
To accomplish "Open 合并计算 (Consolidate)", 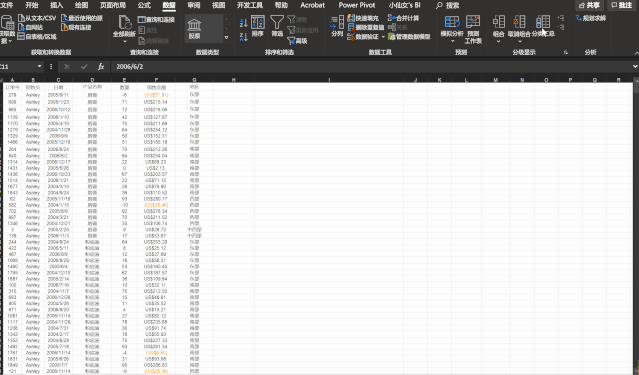I will point(403,18).
